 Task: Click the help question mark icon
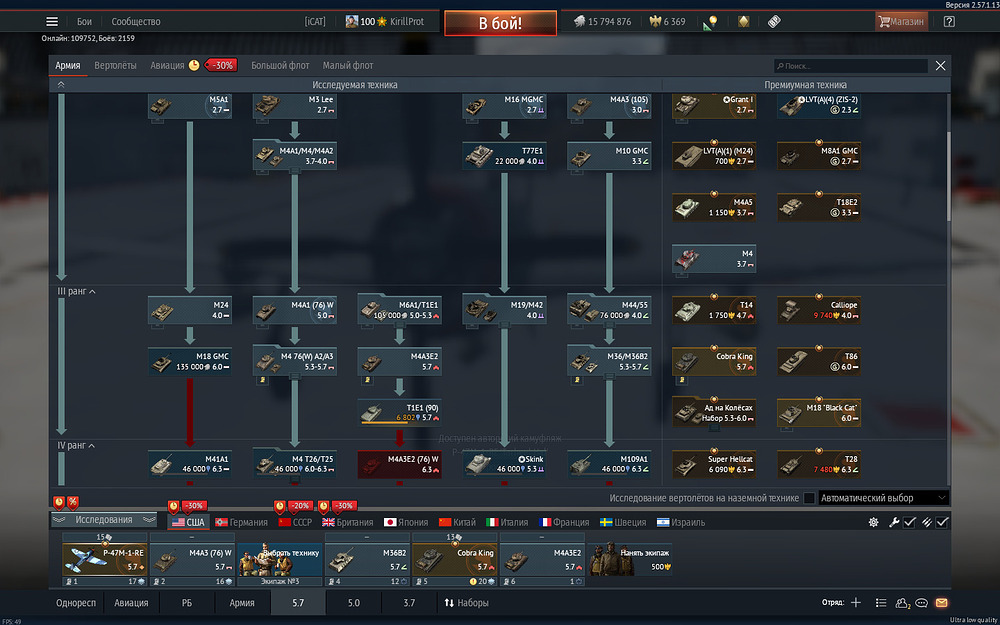[x=949, y=22]
